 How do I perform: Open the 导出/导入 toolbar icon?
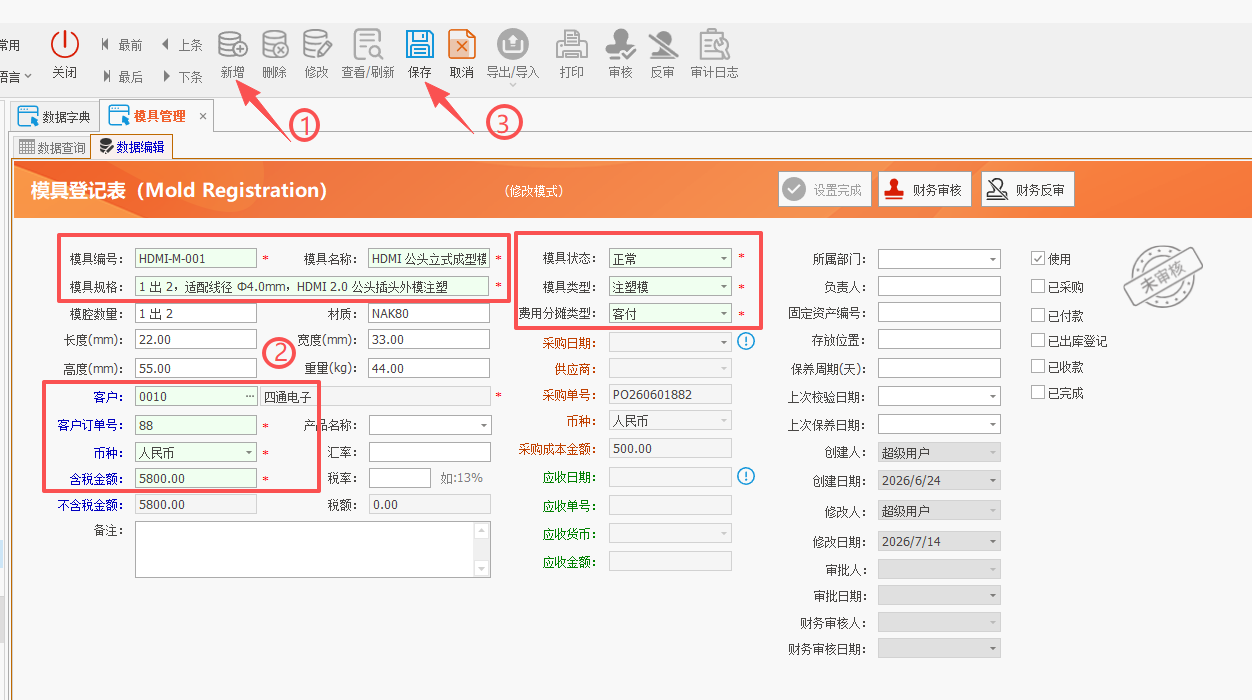coord(513,44)
